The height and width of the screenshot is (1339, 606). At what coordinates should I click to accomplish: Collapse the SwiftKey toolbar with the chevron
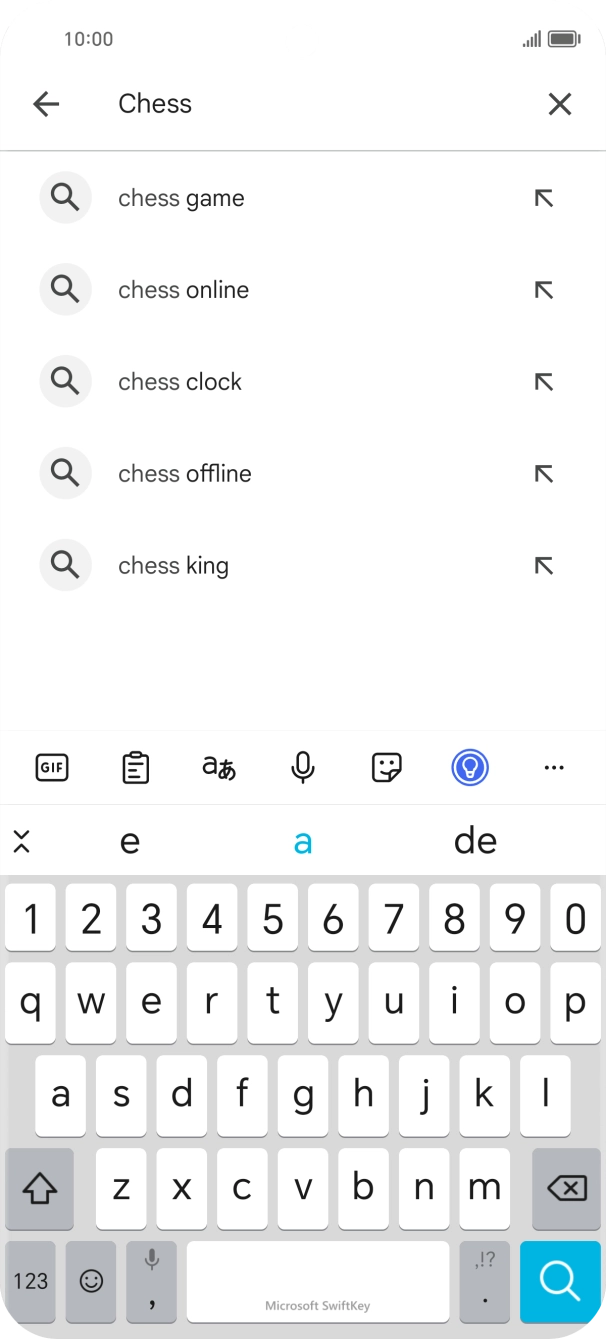click(x=23, y=841)
